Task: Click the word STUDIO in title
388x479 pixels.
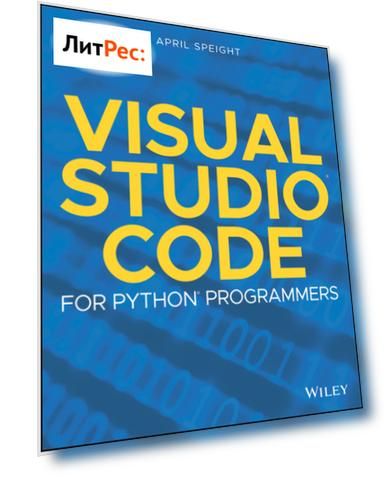Action: 197,191
